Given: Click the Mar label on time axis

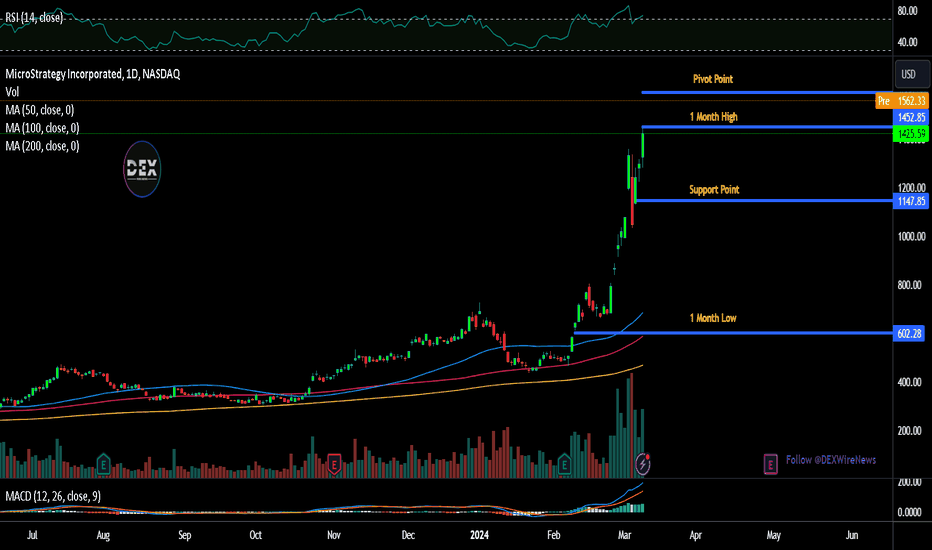Looking at the screenshot, I should pos(624,535).
